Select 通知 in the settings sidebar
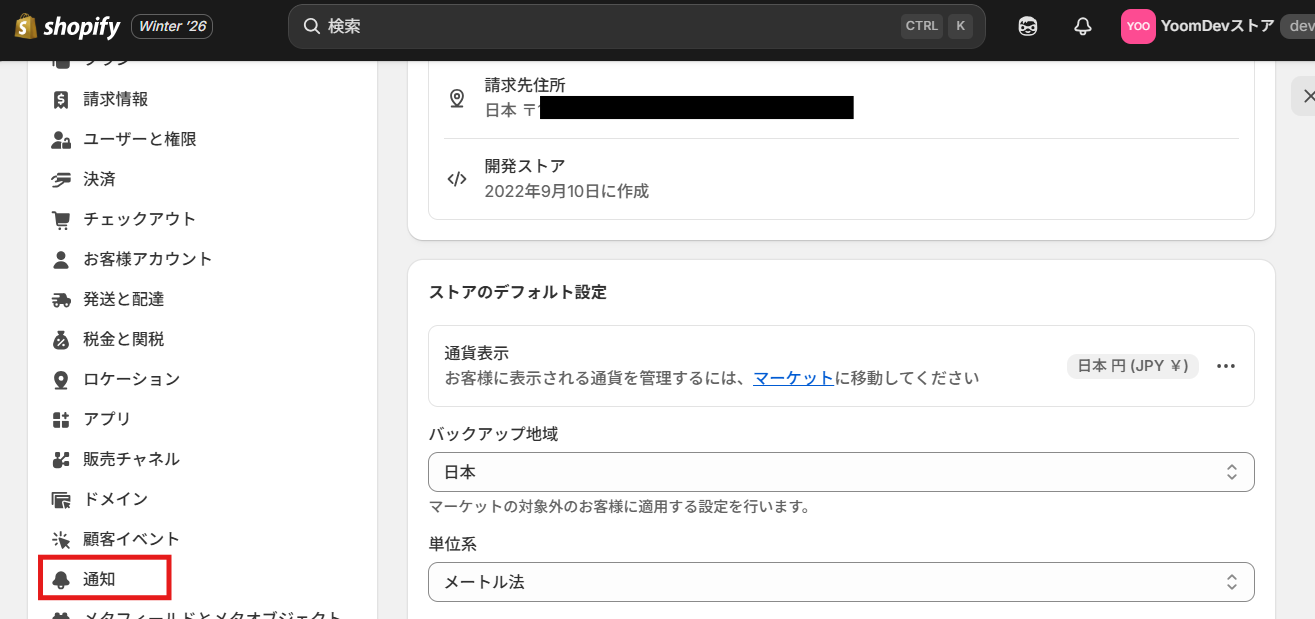The height and width of the screenshot is (619, 1315). pyautogui.click(x=100, y=579)
